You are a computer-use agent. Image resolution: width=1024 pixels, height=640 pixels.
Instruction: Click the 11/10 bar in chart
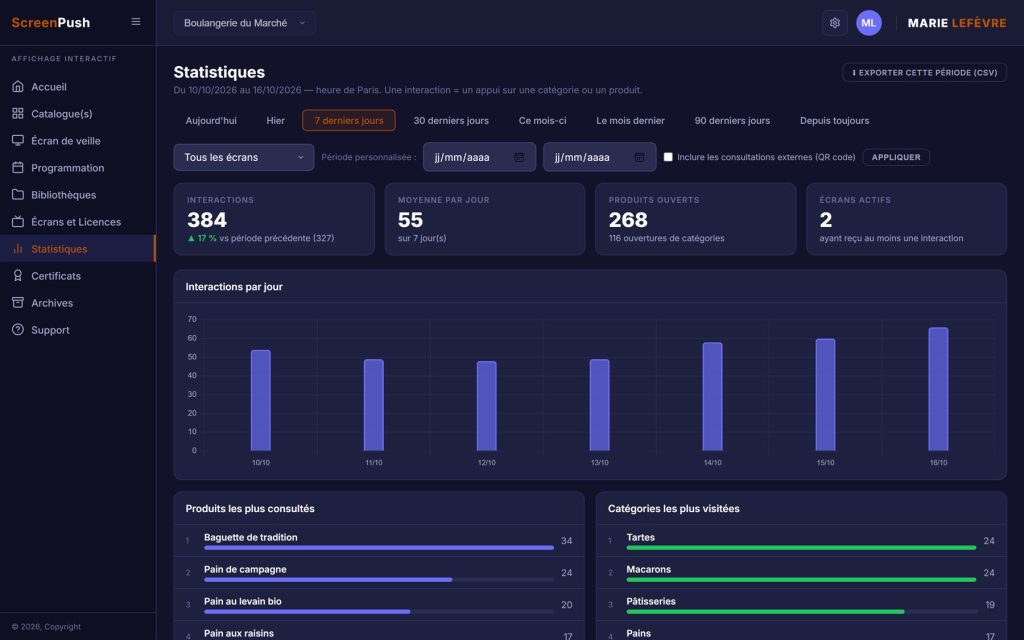374,405
